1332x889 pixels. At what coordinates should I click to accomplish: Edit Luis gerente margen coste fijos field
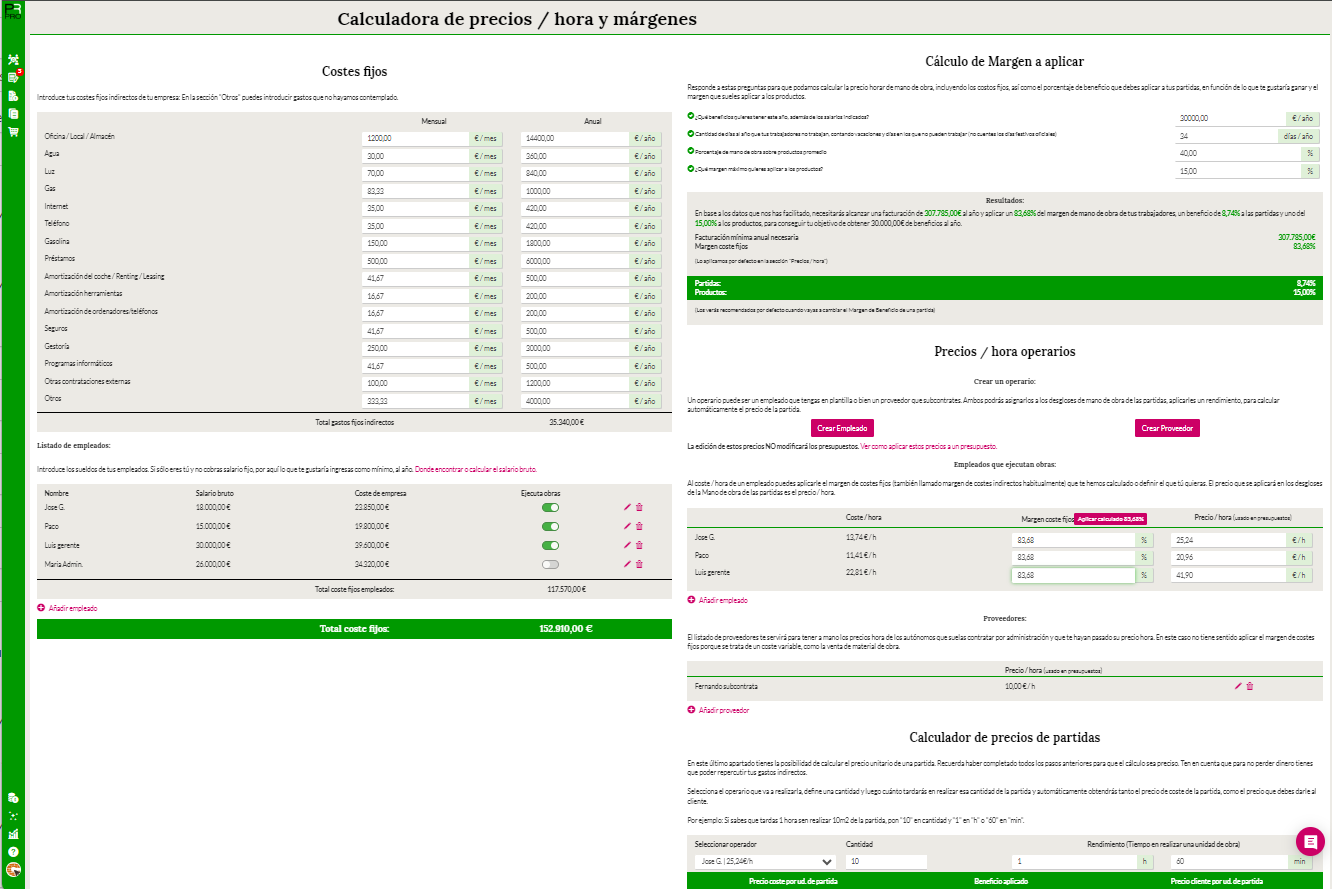click(x=1073, y=575)
